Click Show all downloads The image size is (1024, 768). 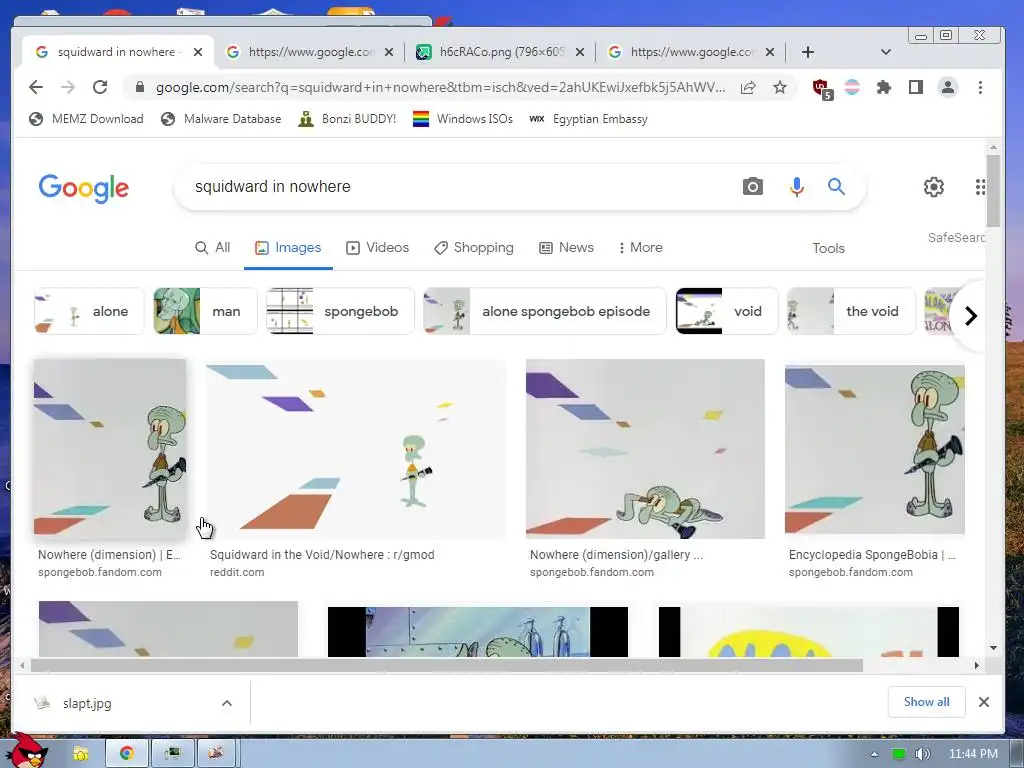coord(926,702)
